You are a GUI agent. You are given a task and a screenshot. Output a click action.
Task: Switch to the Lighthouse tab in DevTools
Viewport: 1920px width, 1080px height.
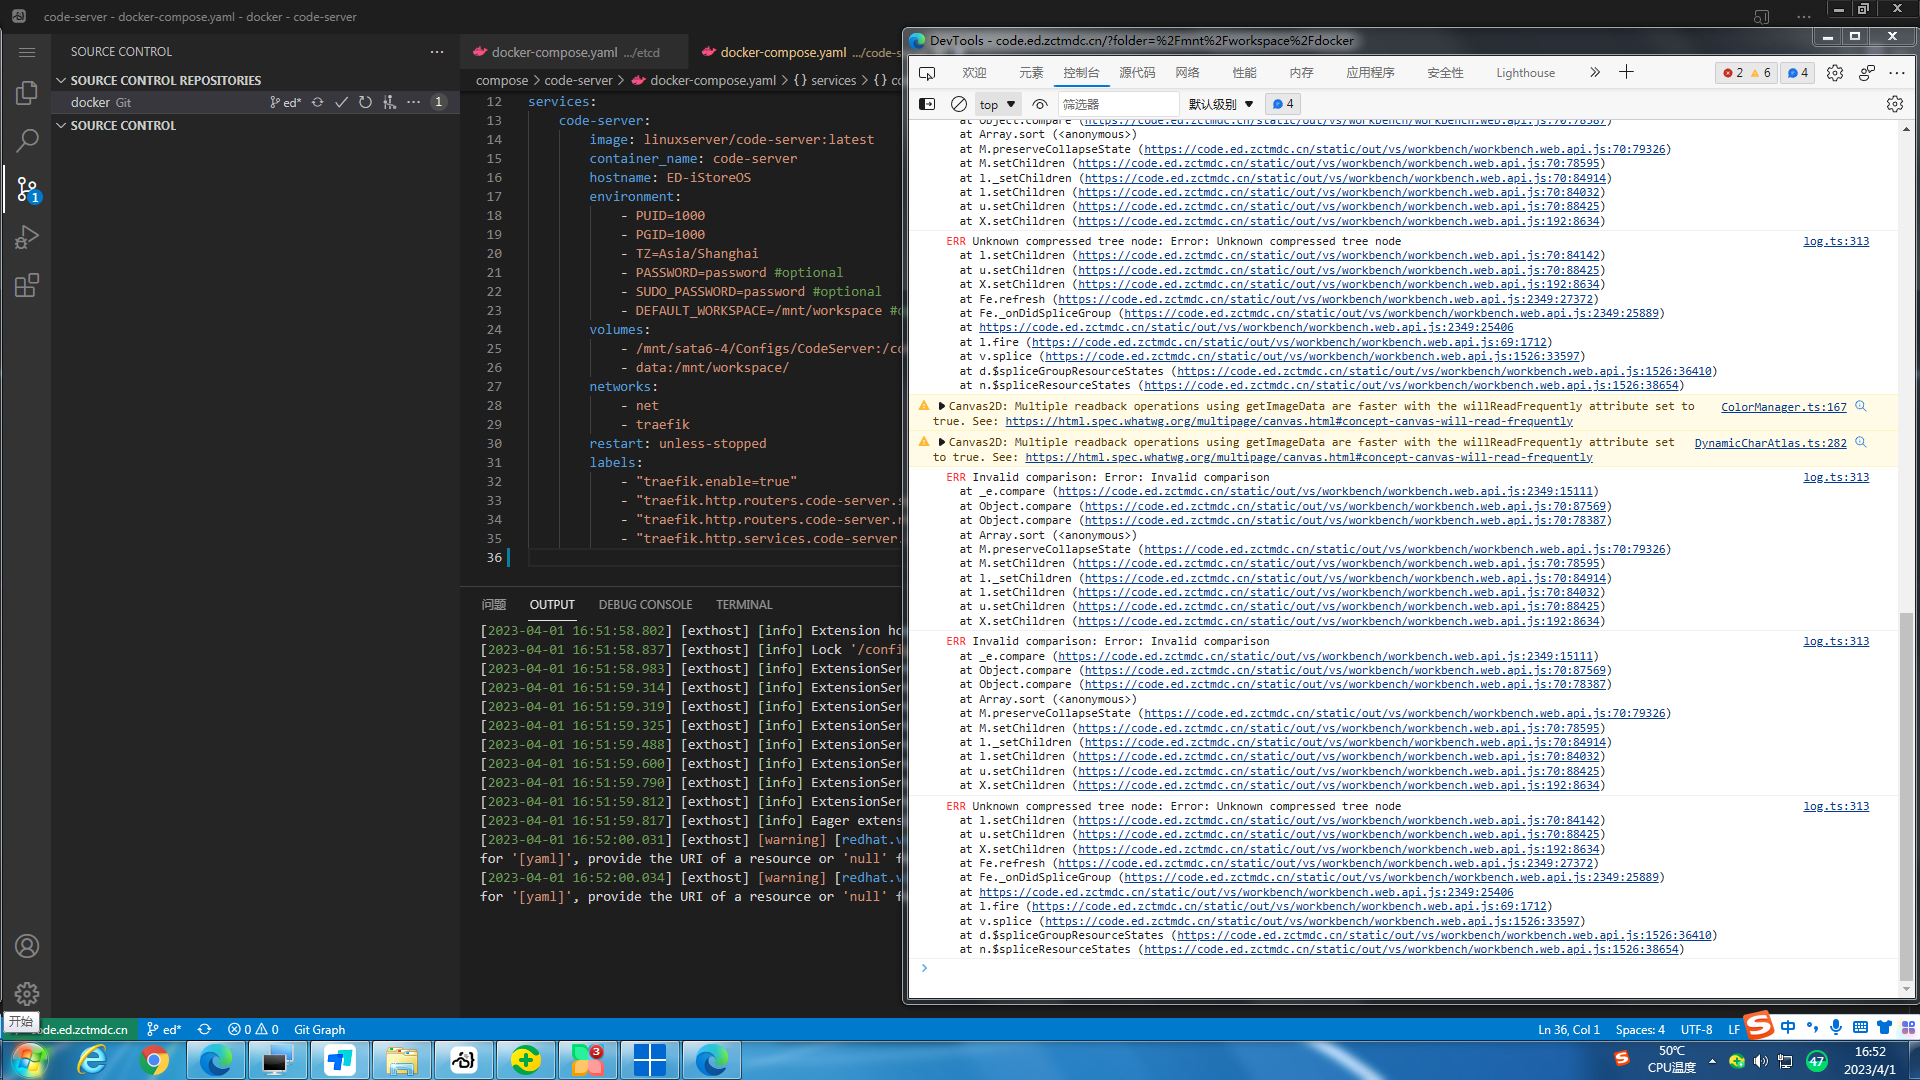point(1525,73)
